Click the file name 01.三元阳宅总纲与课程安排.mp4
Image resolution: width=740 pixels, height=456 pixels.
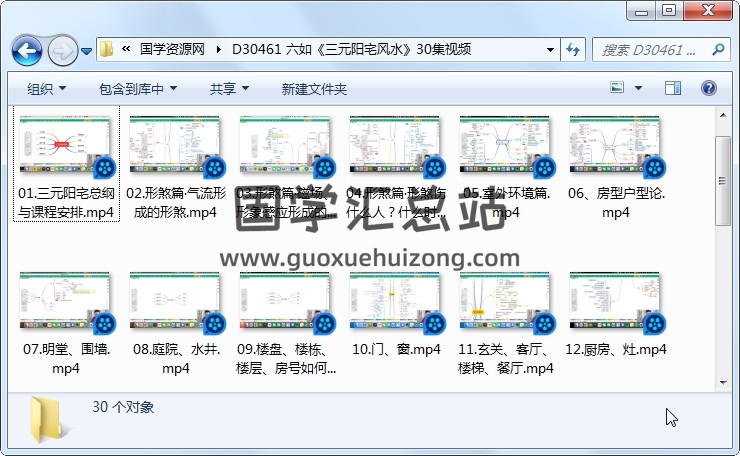(x=66, y=203)
